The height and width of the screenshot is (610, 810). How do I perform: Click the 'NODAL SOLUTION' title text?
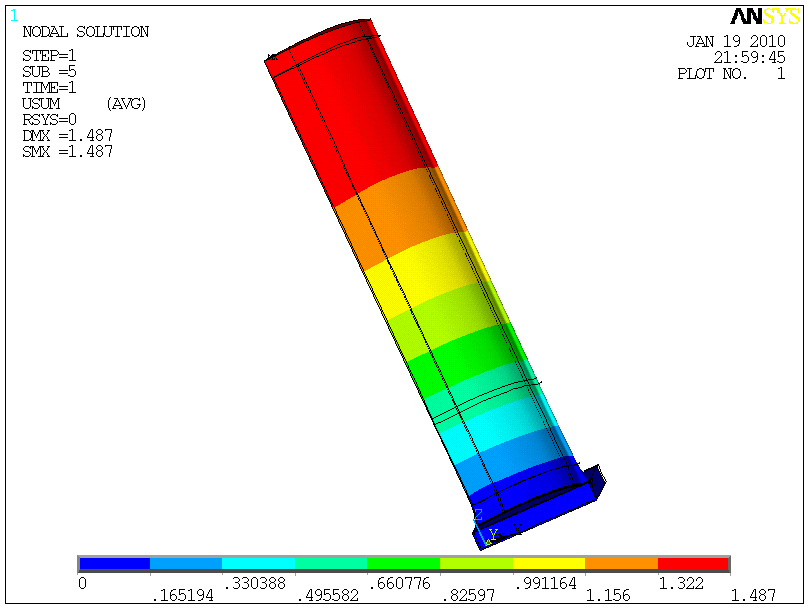[86, 32]
